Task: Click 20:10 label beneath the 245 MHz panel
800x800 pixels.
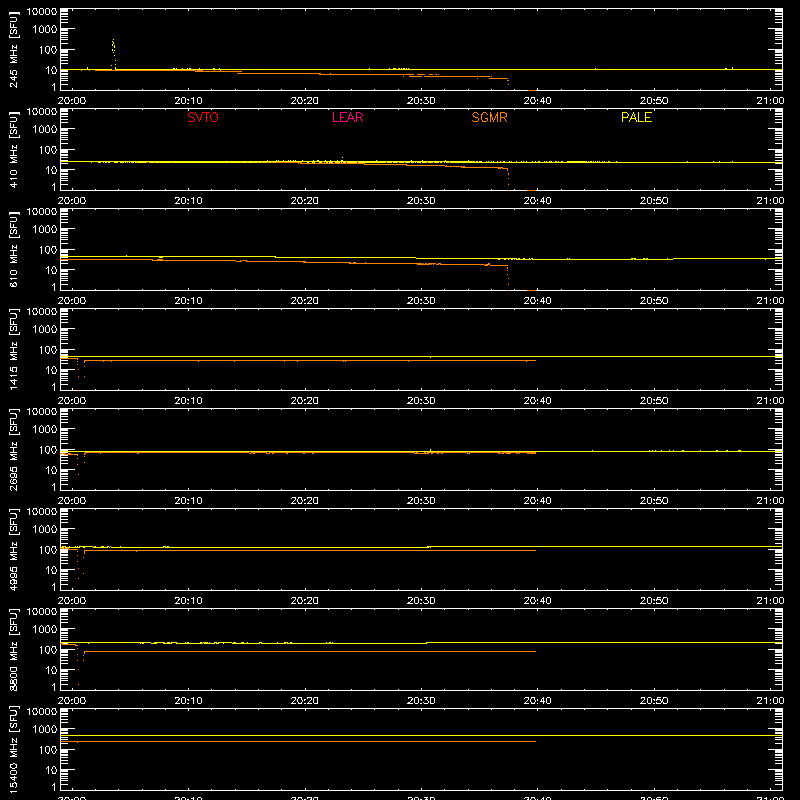Action: (x=188, y=101)
